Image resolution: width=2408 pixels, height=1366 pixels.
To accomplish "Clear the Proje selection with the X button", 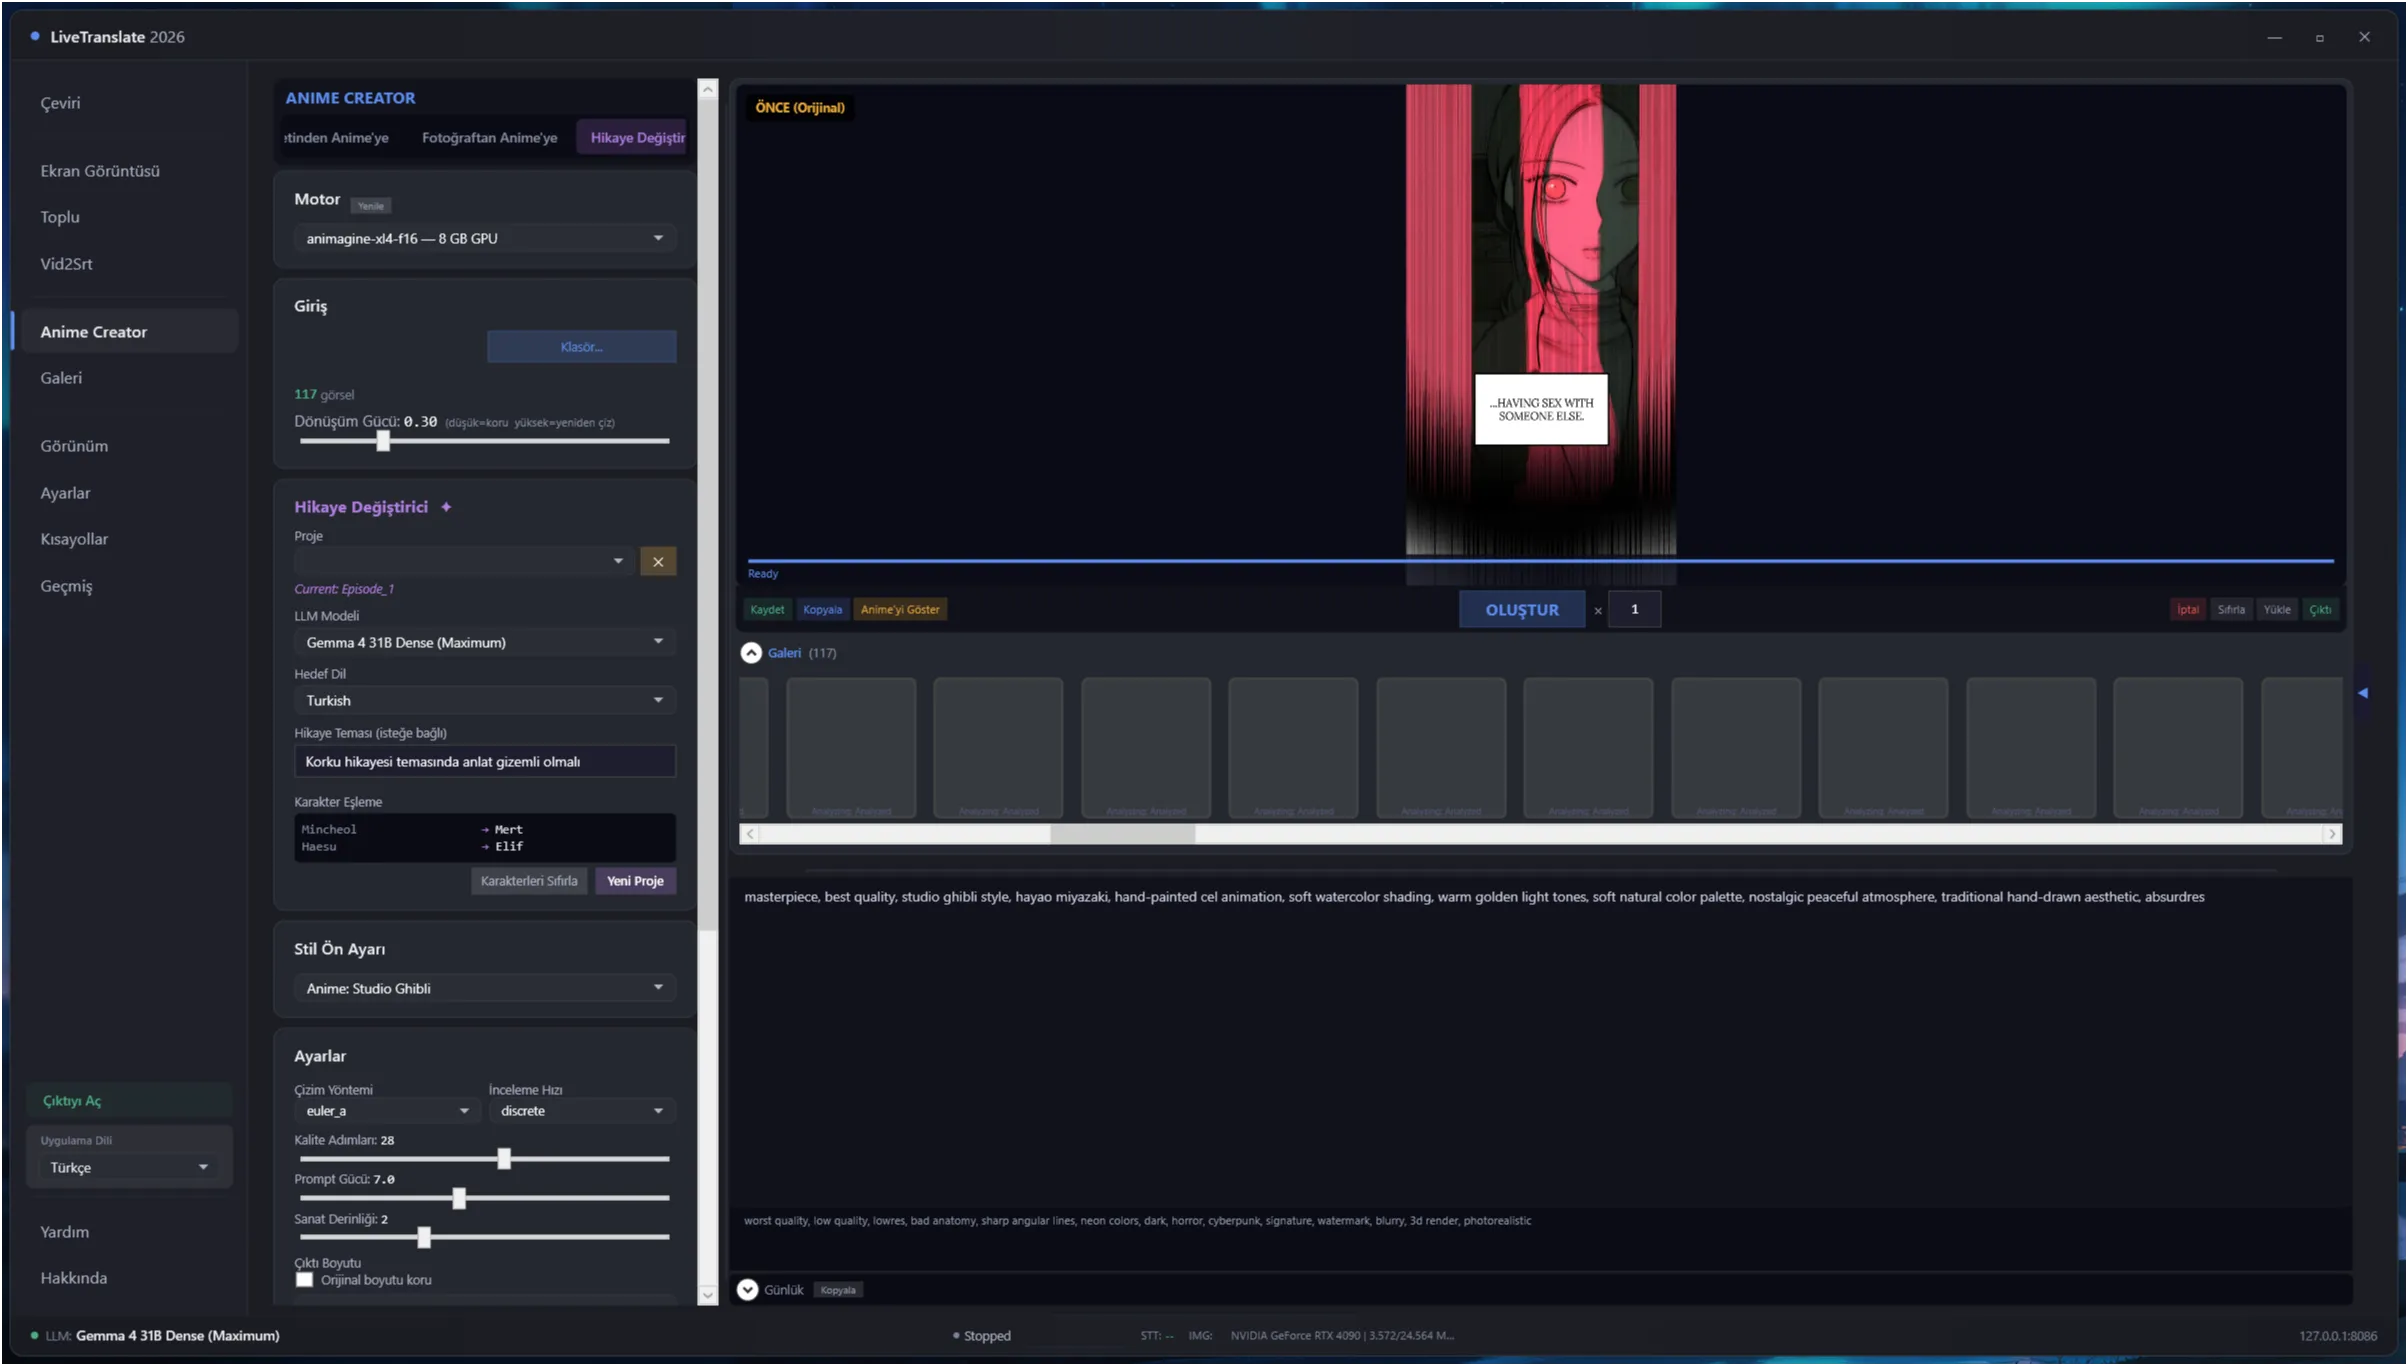I will (x=658, y=562).
